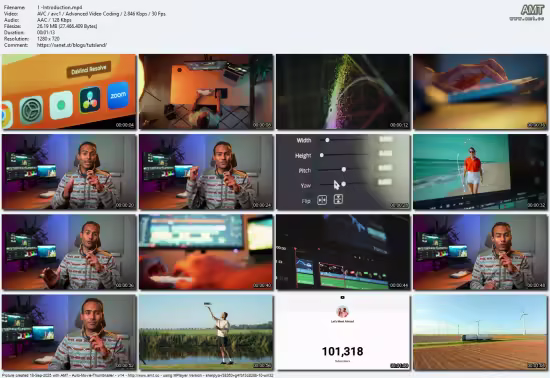550x378 pixels.
Task: Click the Yaw label text
Action: pos(306,185)
